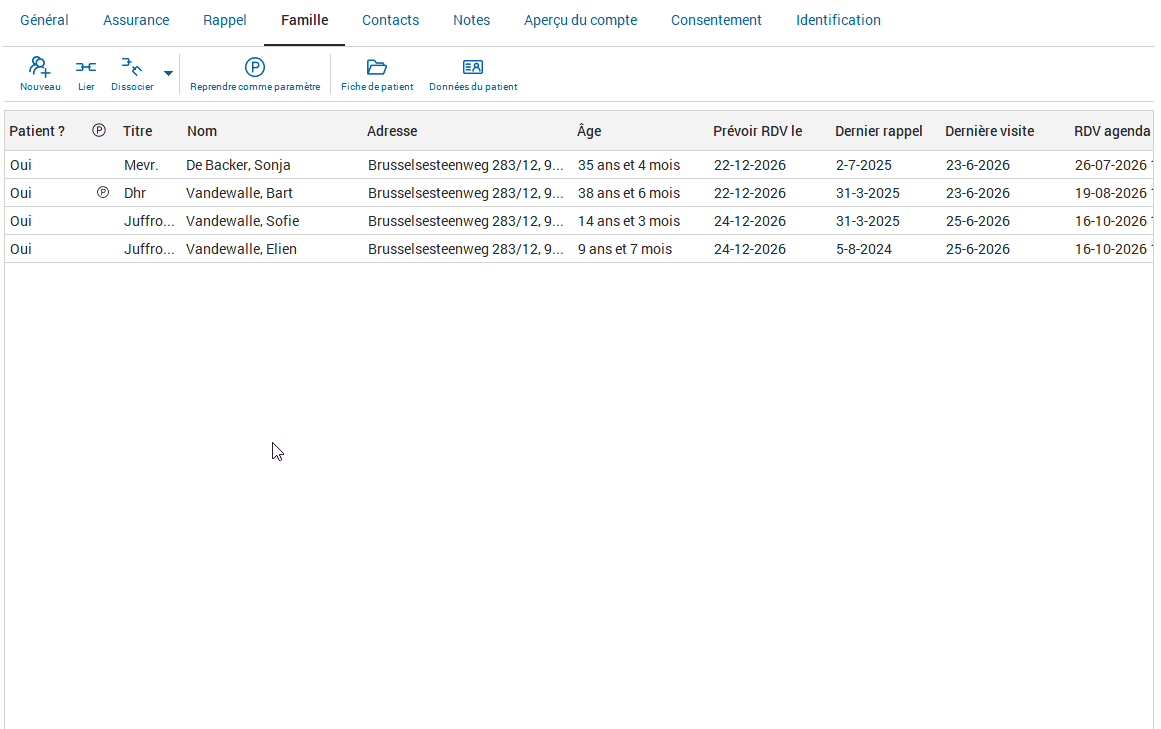Sort by the P column header icon
1161x729 pixels.
[98, 130]
